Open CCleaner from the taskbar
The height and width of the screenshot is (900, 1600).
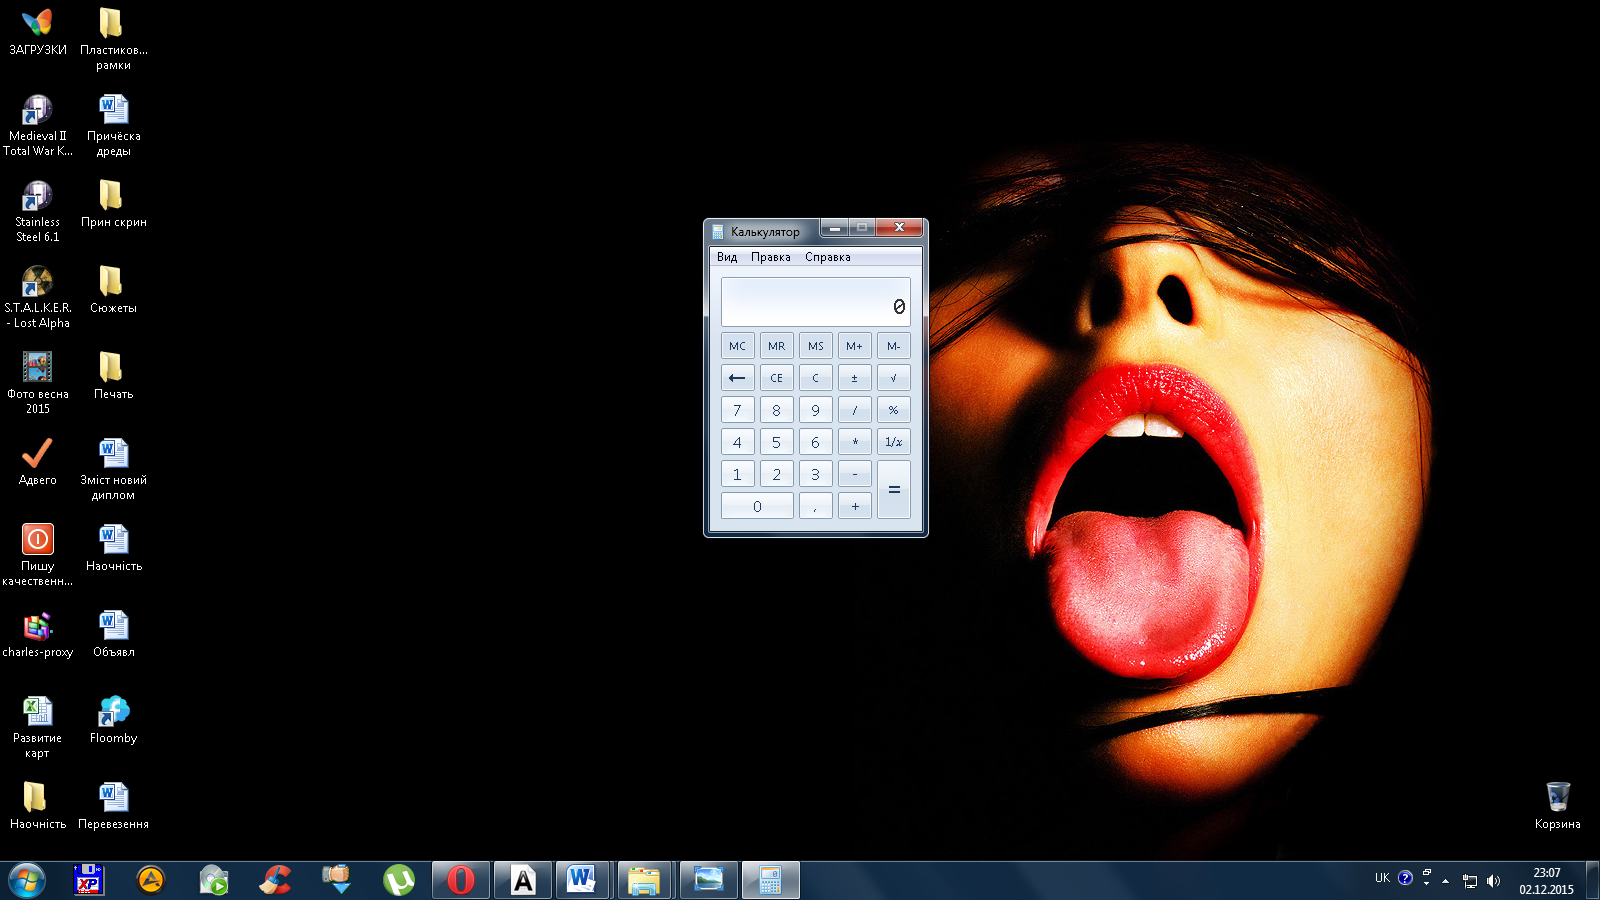tap(275, 880)
